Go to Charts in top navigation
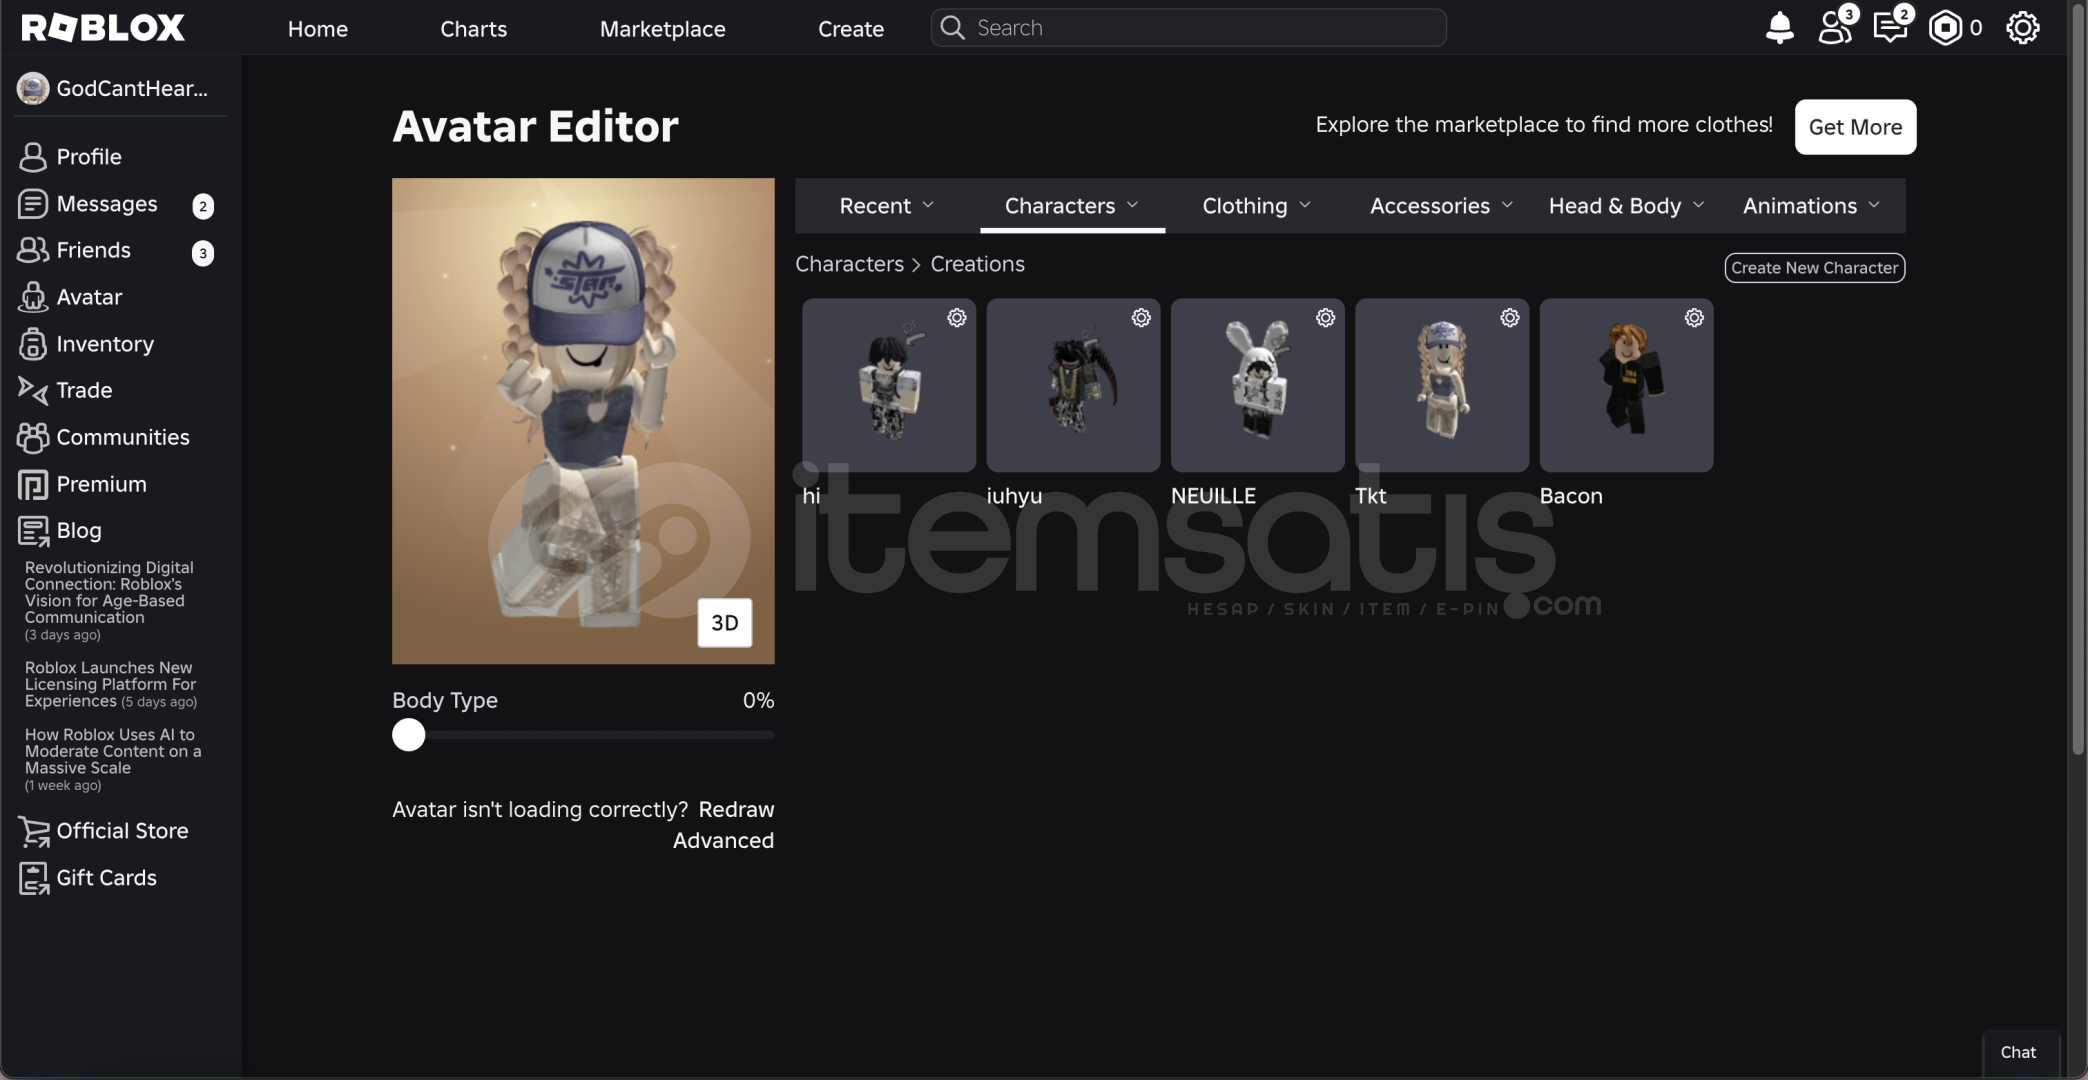2088x1080 pixels. coord(474,29)
